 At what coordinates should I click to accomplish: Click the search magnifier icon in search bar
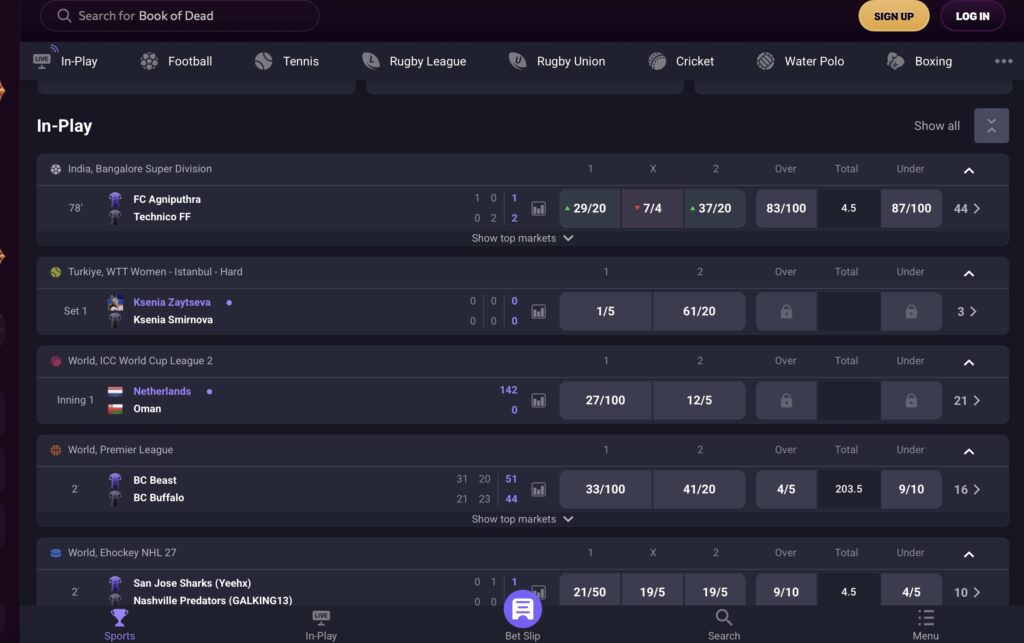pos(64,16)
